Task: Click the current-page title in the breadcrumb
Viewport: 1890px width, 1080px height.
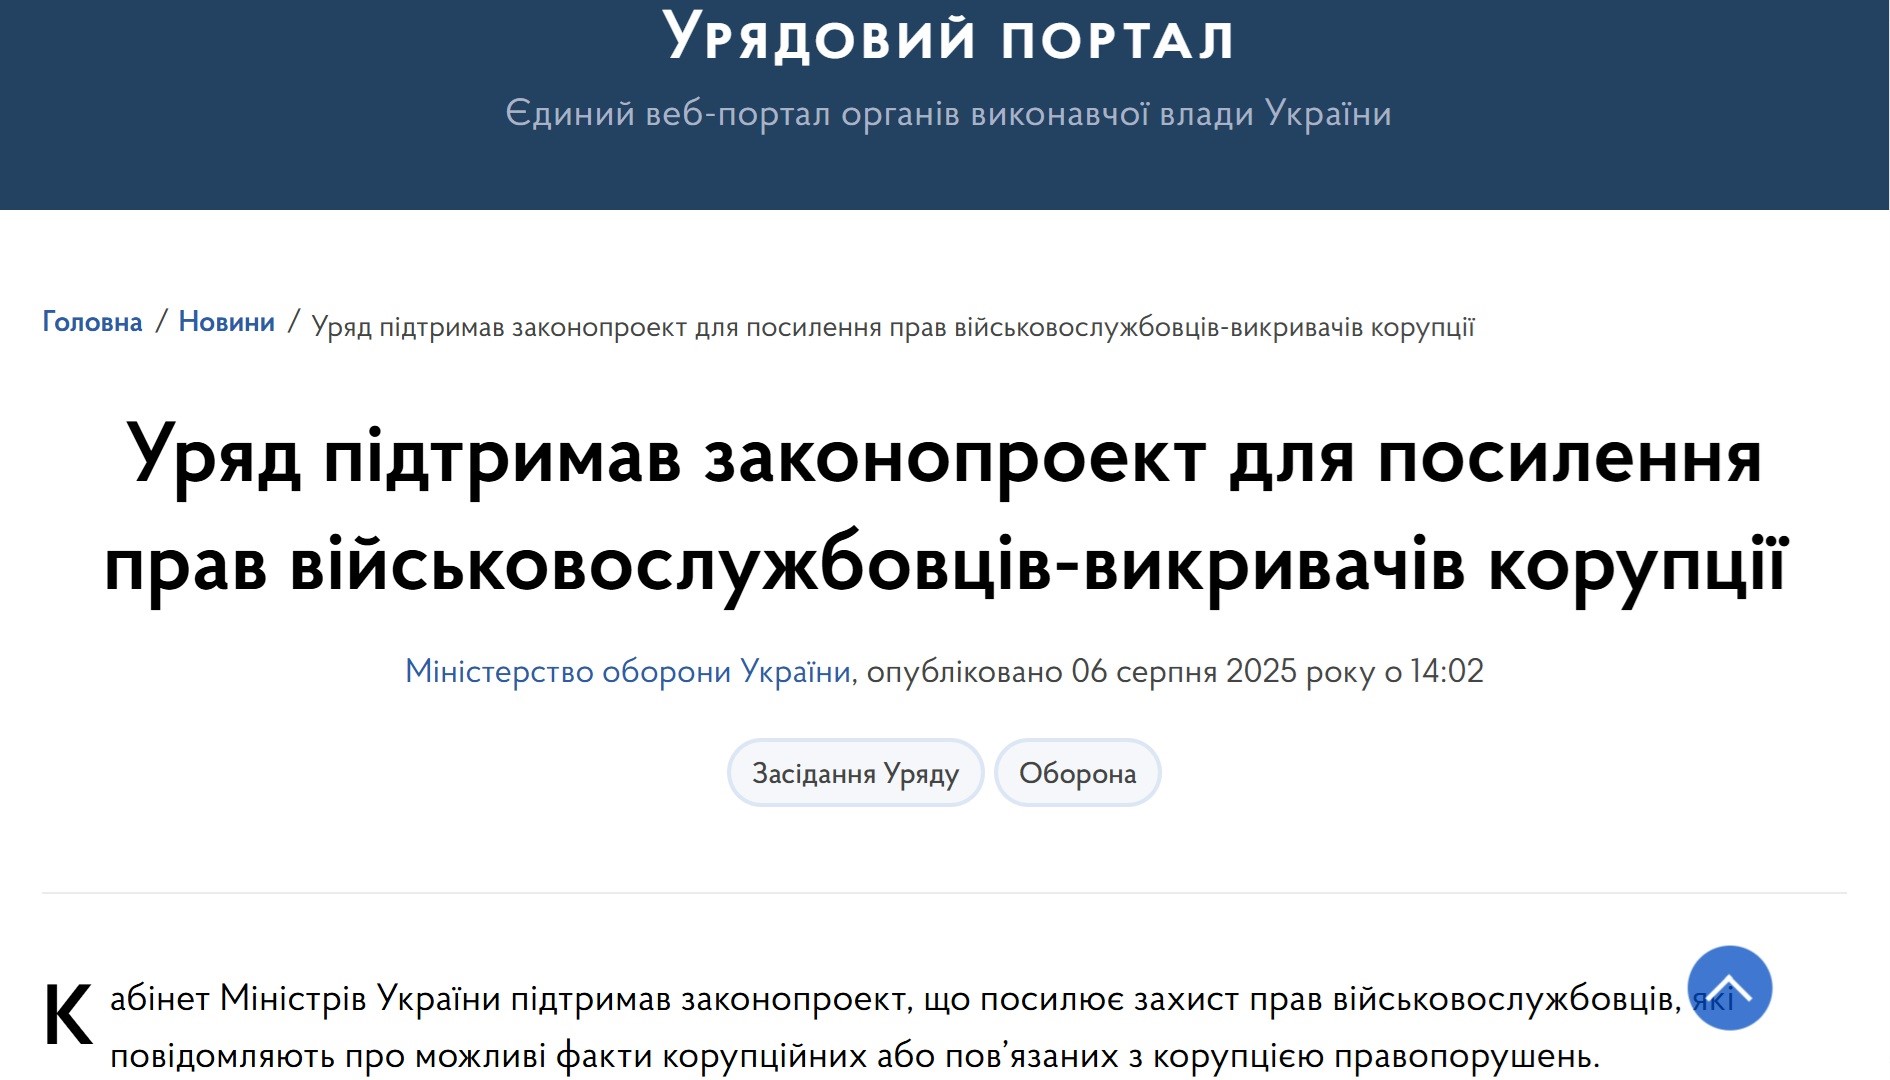Action: [892, 327]
